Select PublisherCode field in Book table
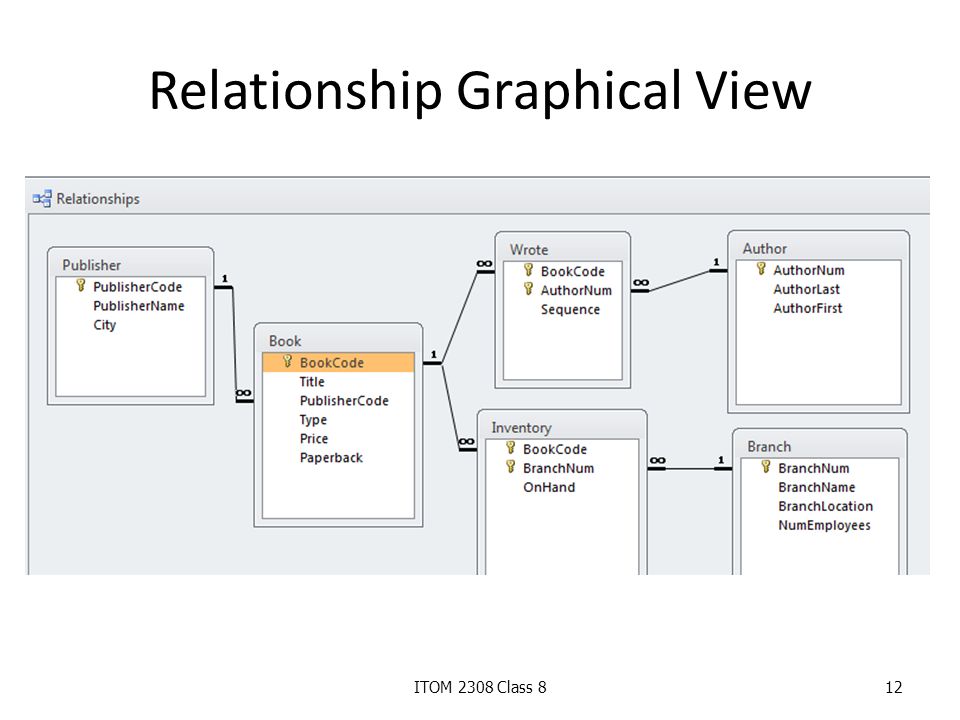The height and width of the screenshot is (720, 960). (338, 400)
